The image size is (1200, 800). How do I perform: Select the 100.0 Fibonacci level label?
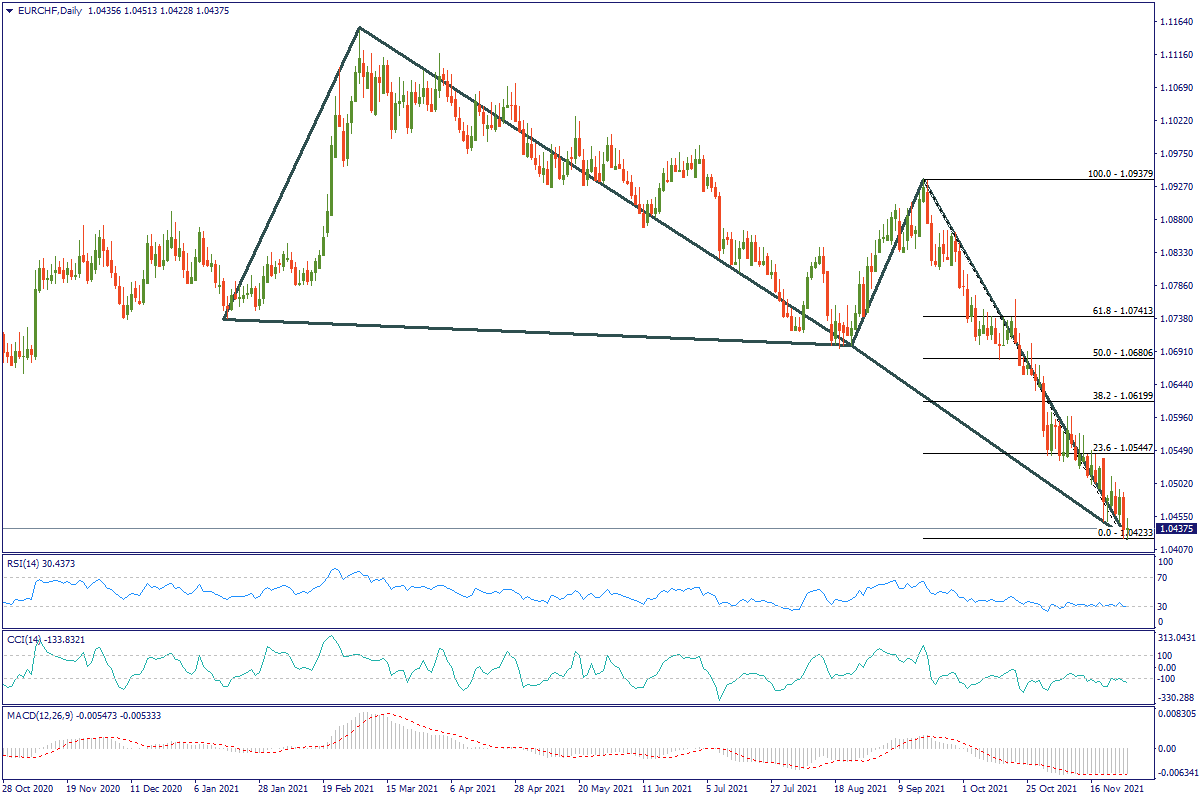1120,174
